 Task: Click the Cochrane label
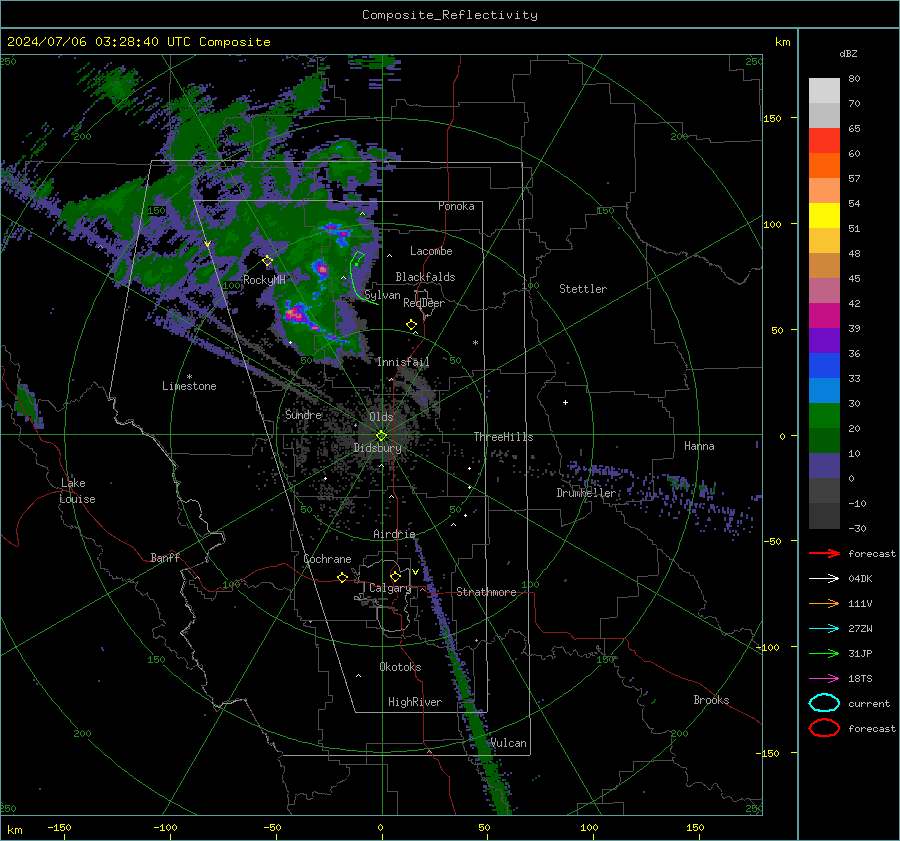point(327,559)
